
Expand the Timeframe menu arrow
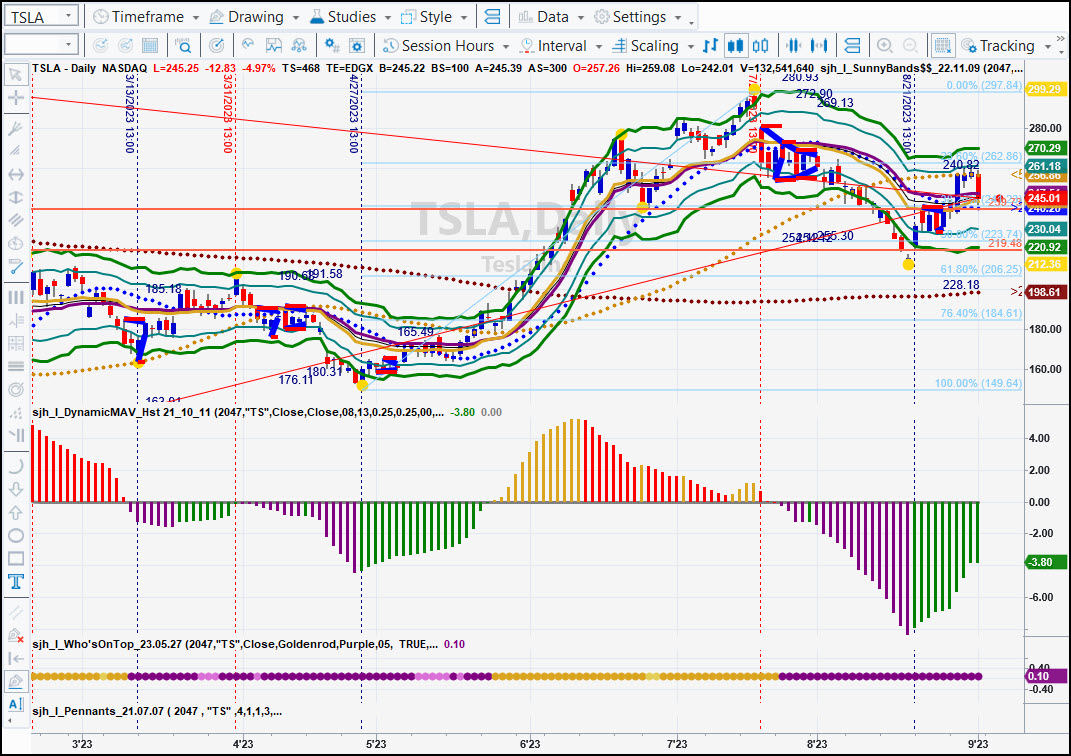(x=196, y=17)
